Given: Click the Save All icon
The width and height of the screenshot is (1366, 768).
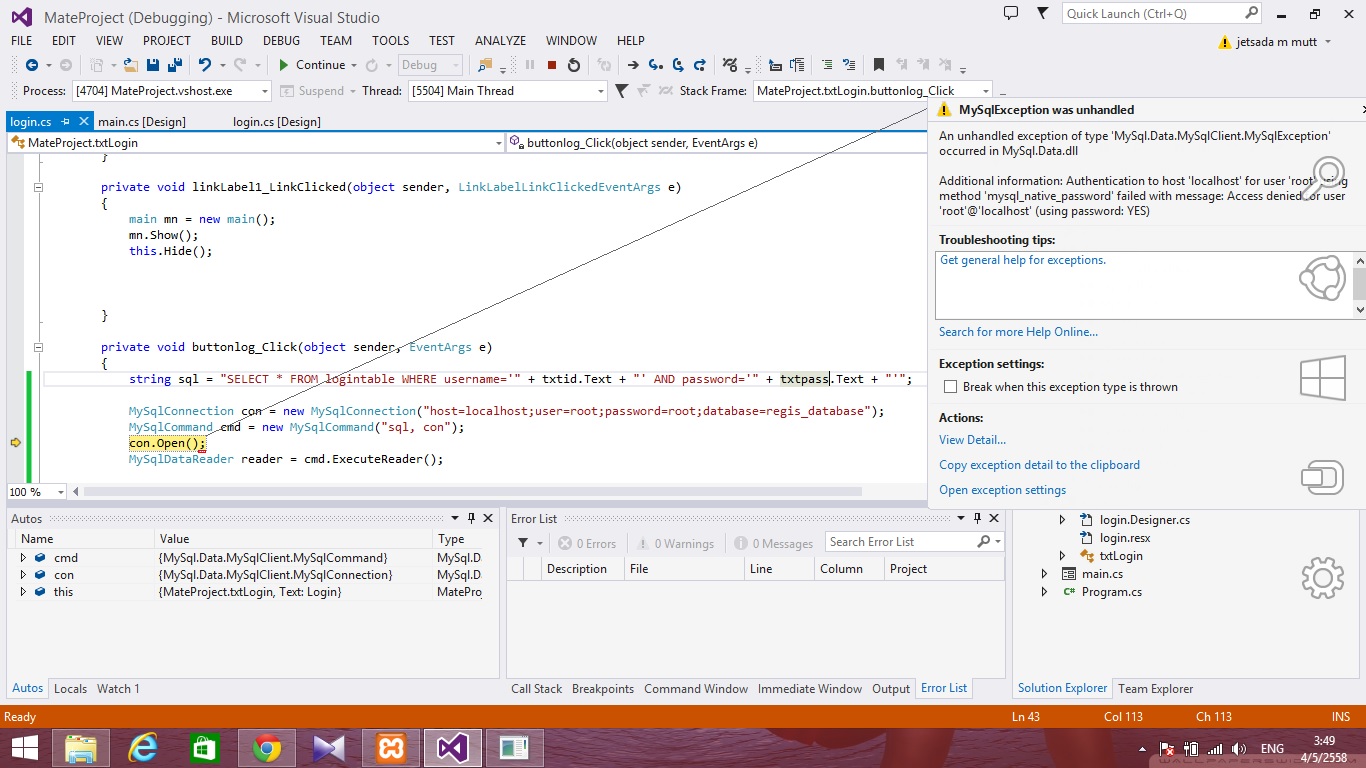Looking at the screenshot, I should [x=175, y=65].
